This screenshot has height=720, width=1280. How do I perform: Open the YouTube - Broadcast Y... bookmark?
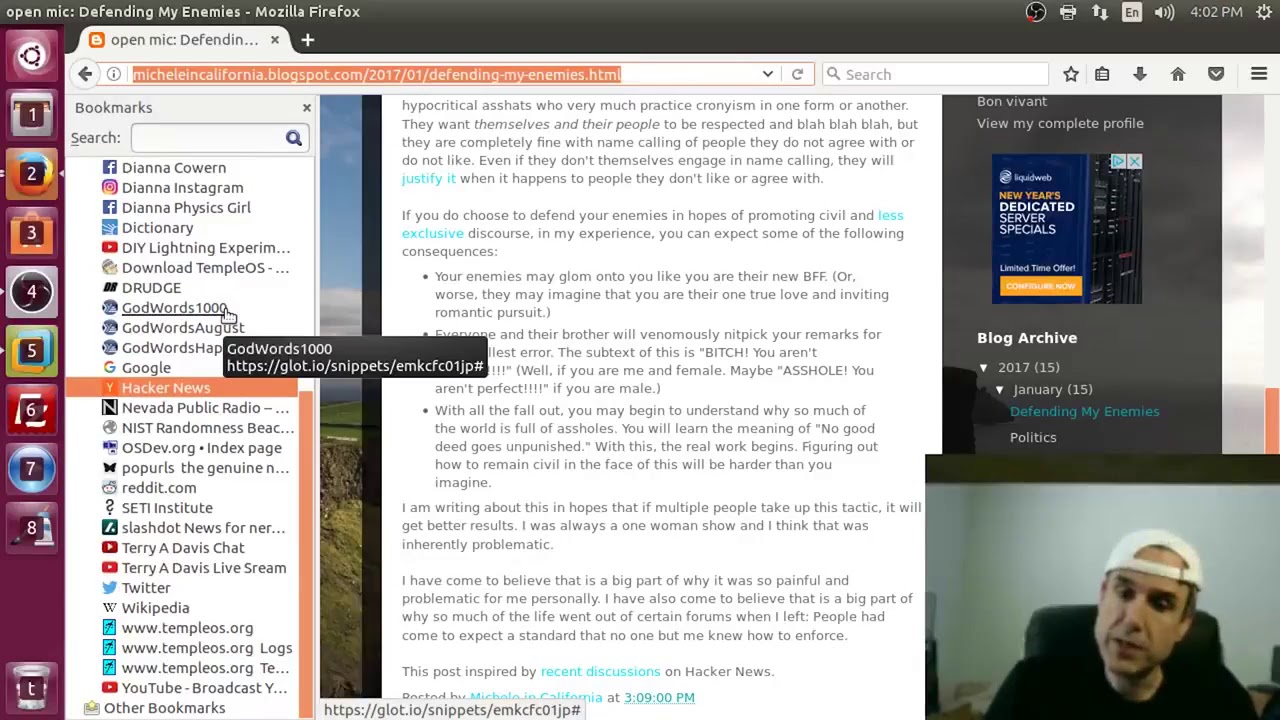(x=204, y=687)
